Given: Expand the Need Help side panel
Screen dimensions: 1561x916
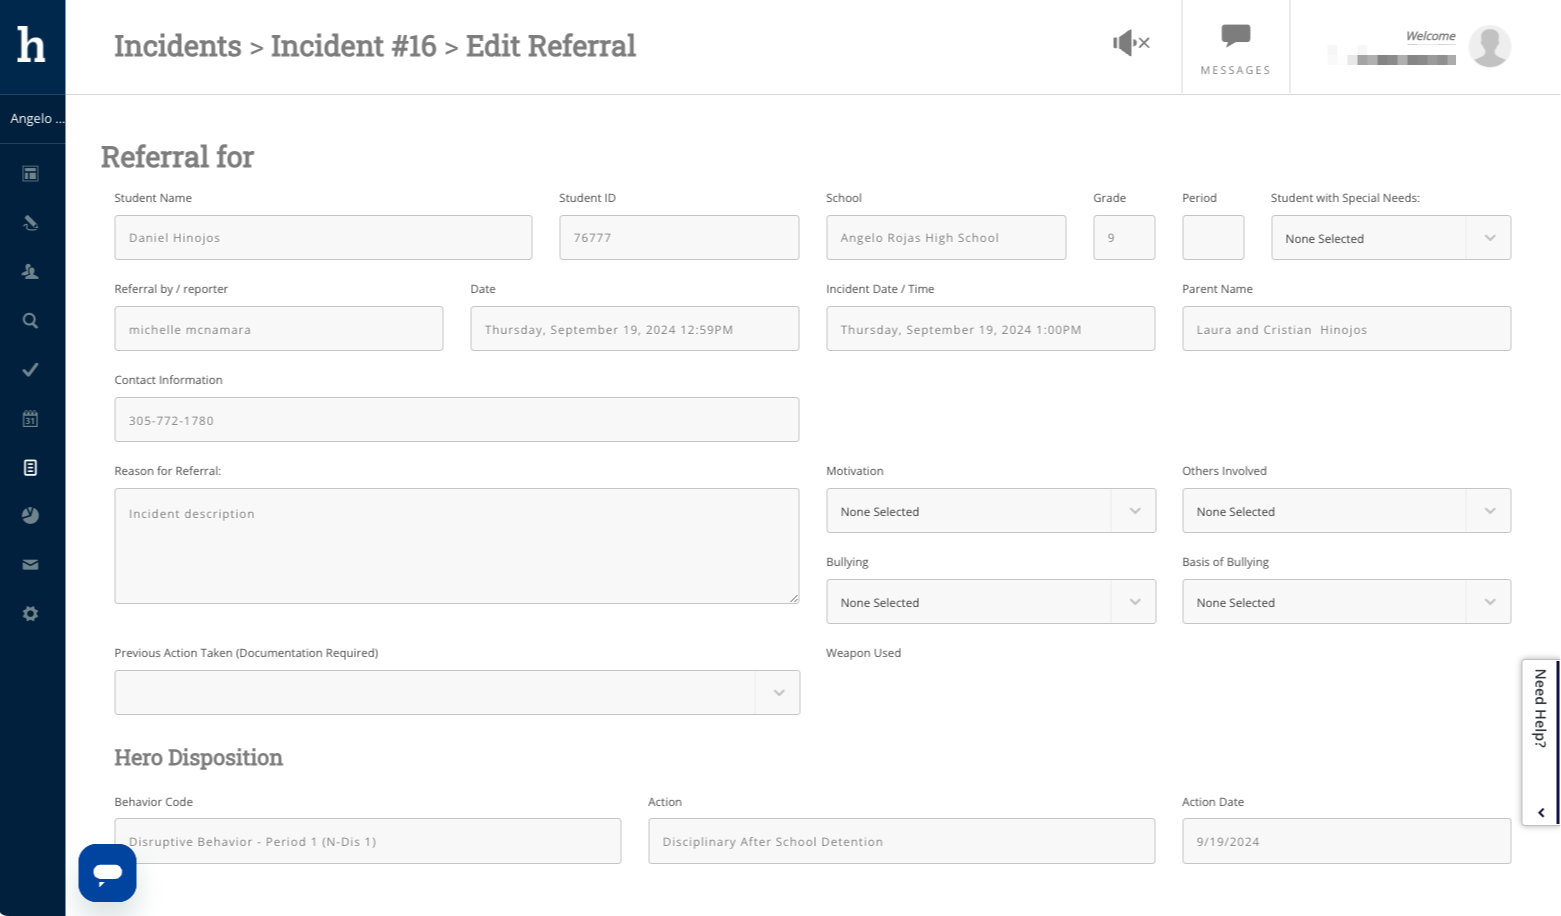Looking at the screenshot, I should click(1540, 740).
